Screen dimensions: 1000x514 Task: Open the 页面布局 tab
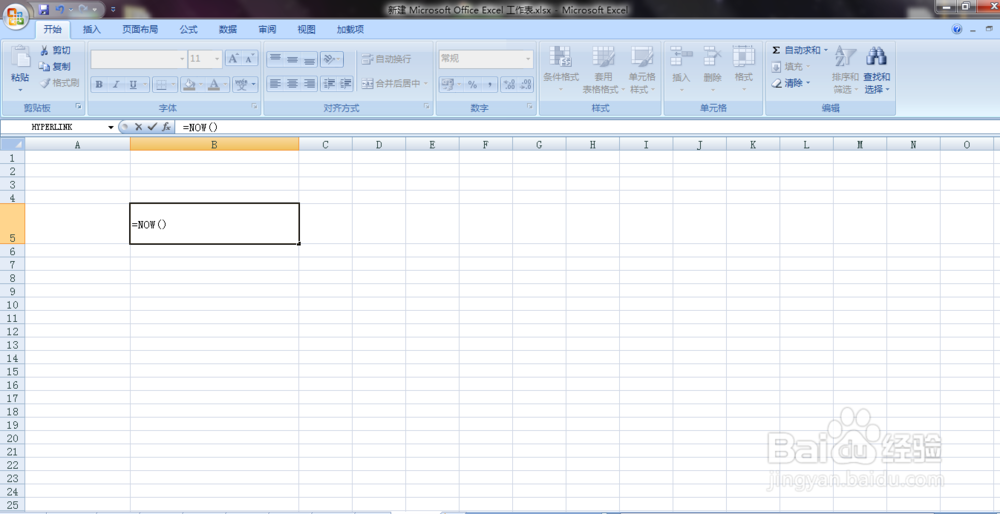[140, 29]
